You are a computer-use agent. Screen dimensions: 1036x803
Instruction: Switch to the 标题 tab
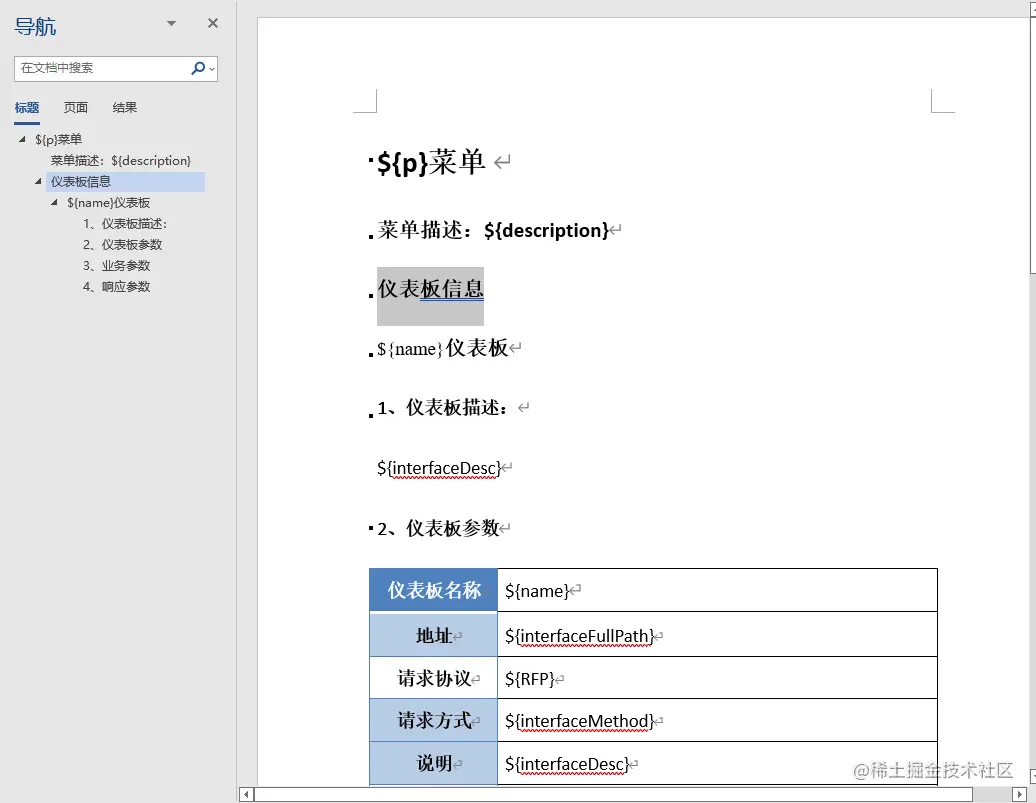point(27,108)
